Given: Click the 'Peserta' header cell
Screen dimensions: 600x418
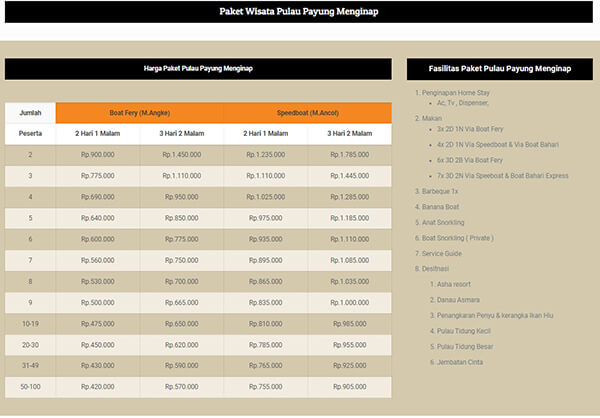Looking at the screenshot, I should (30, 134).
